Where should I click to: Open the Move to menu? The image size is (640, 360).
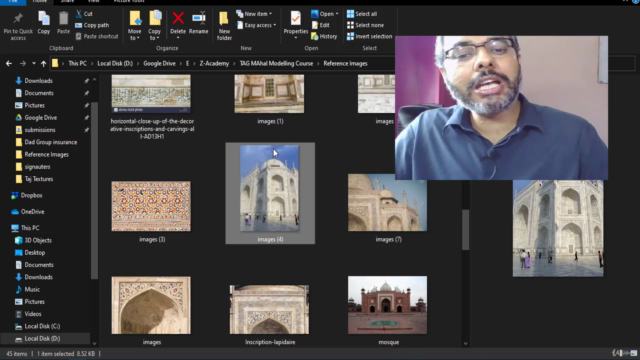135,25
